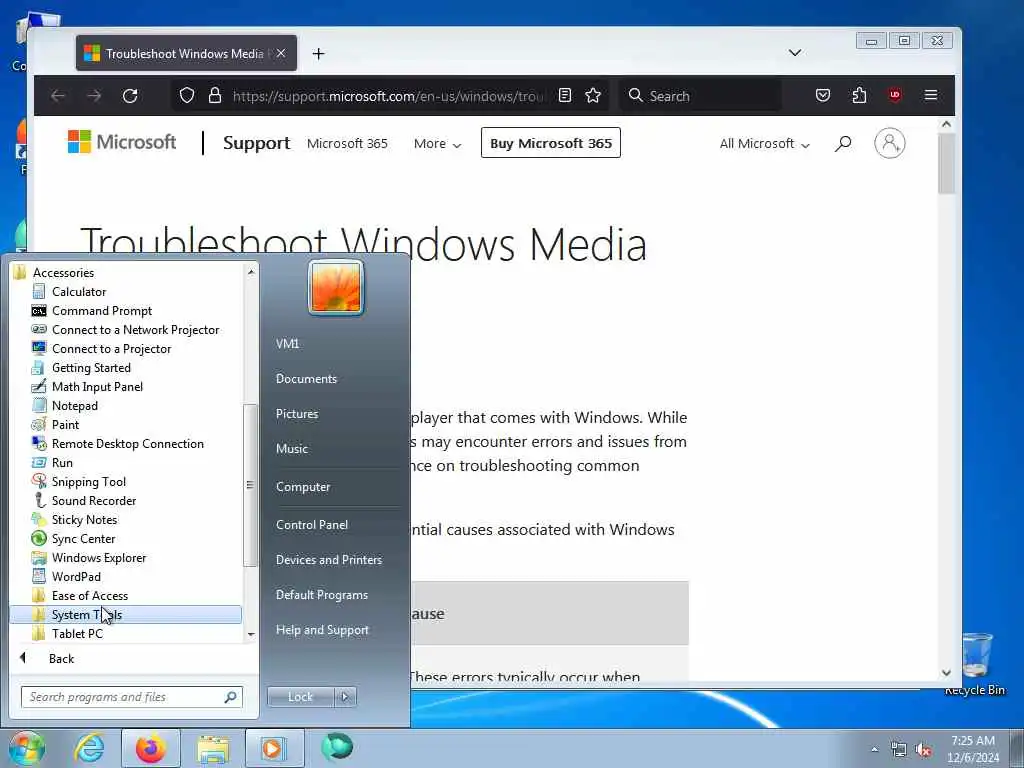The image size is (1024, 768).
Task: List all tabs dropdown in Firefox
Action: coord(795,53)
